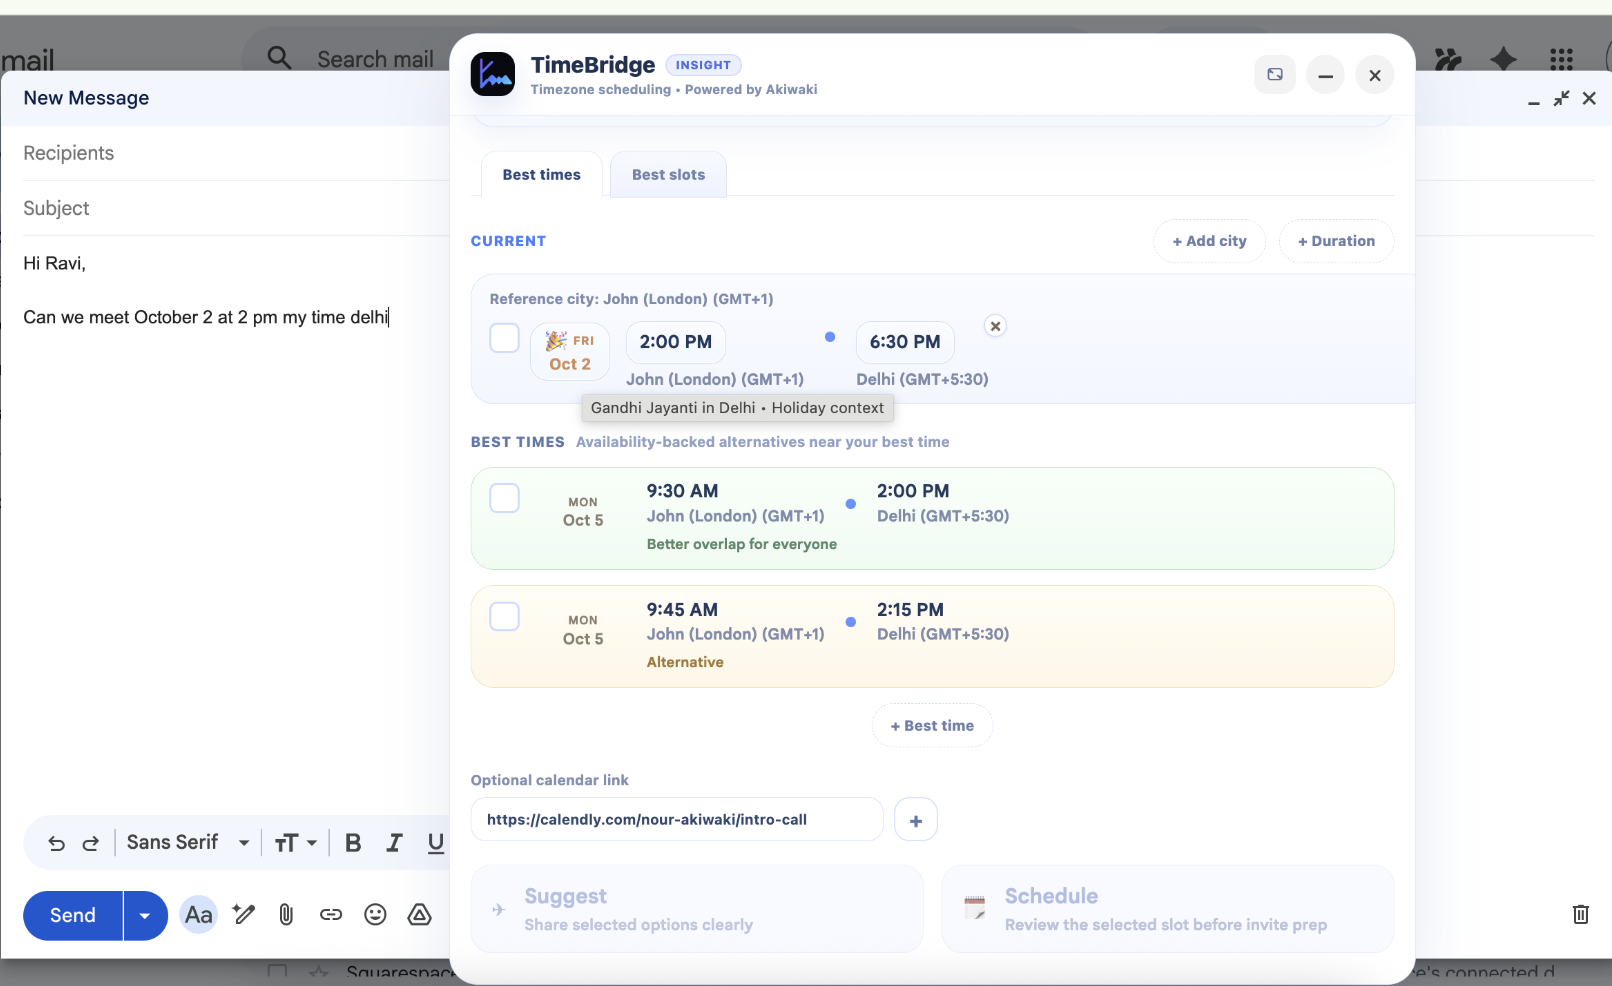
Task: Open the Google apps grid icon
Action: click(x=1561, y=59)
